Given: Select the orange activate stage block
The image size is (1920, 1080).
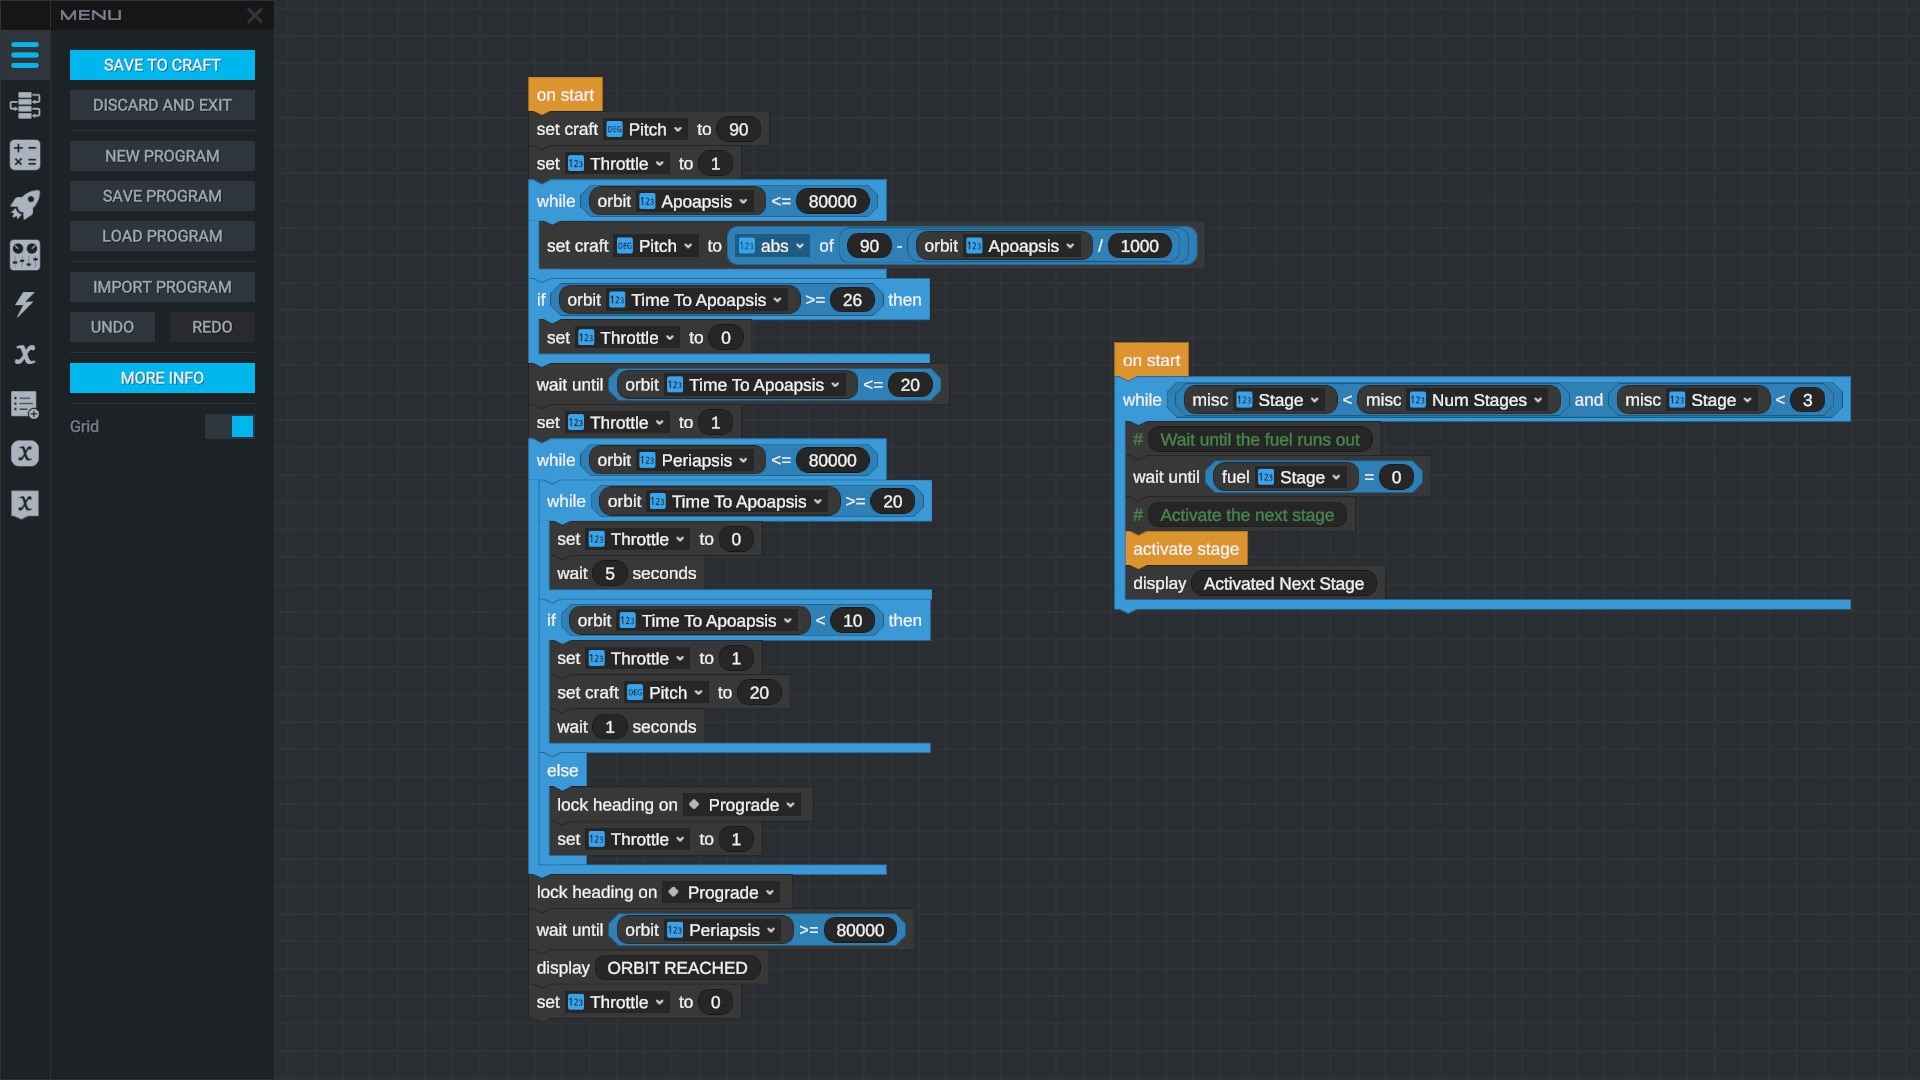Looking at the screenshot, I should [1185, 549].
